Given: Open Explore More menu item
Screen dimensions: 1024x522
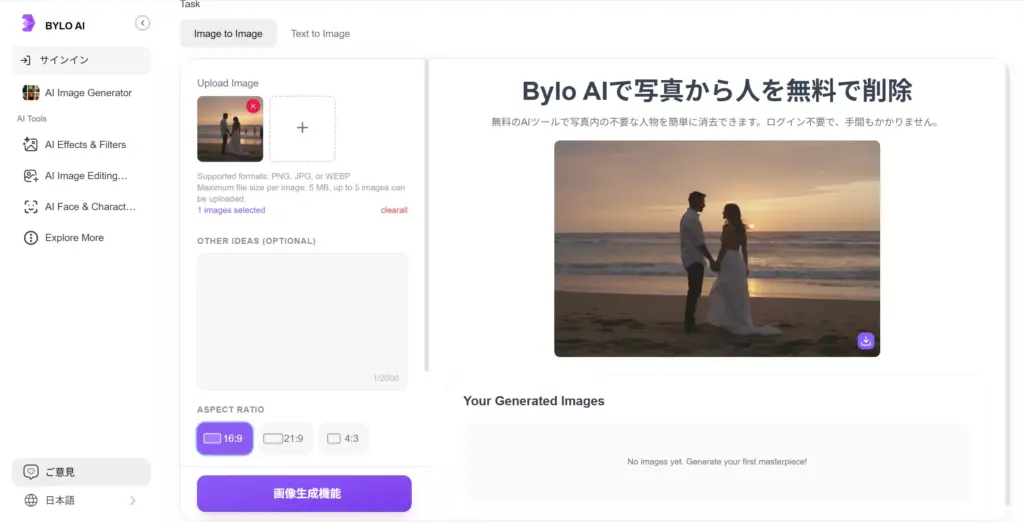Looking at the screenshot, I should coord(81,238).
